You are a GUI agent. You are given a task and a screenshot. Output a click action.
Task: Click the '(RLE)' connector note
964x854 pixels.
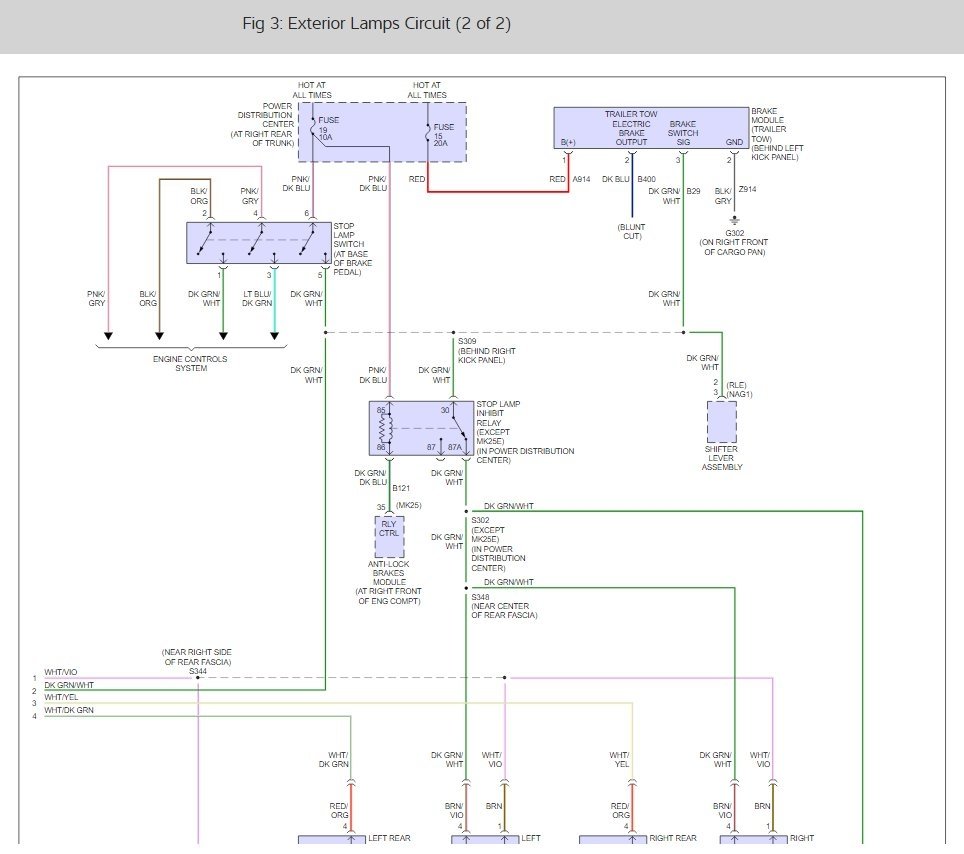736,385
